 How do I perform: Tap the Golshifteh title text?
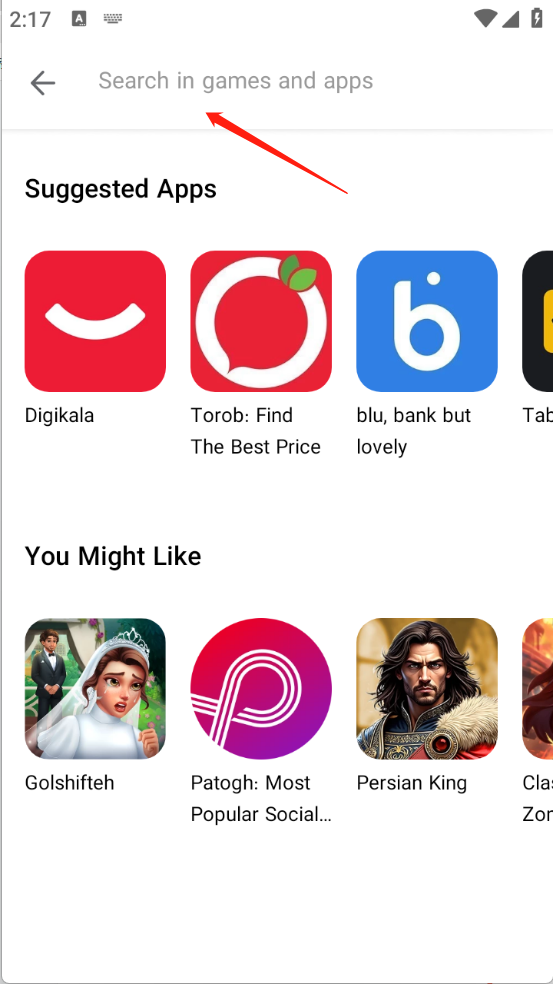click(70, 783)
